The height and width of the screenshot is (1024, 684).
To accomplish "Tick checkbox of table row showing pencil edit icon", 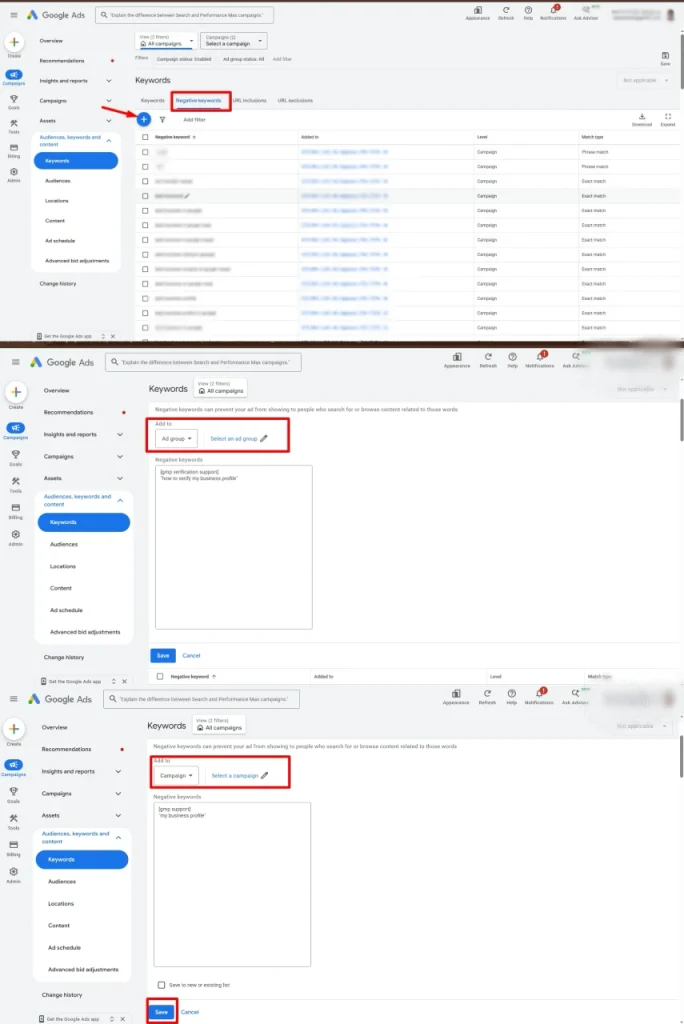I will click(145, 196).
